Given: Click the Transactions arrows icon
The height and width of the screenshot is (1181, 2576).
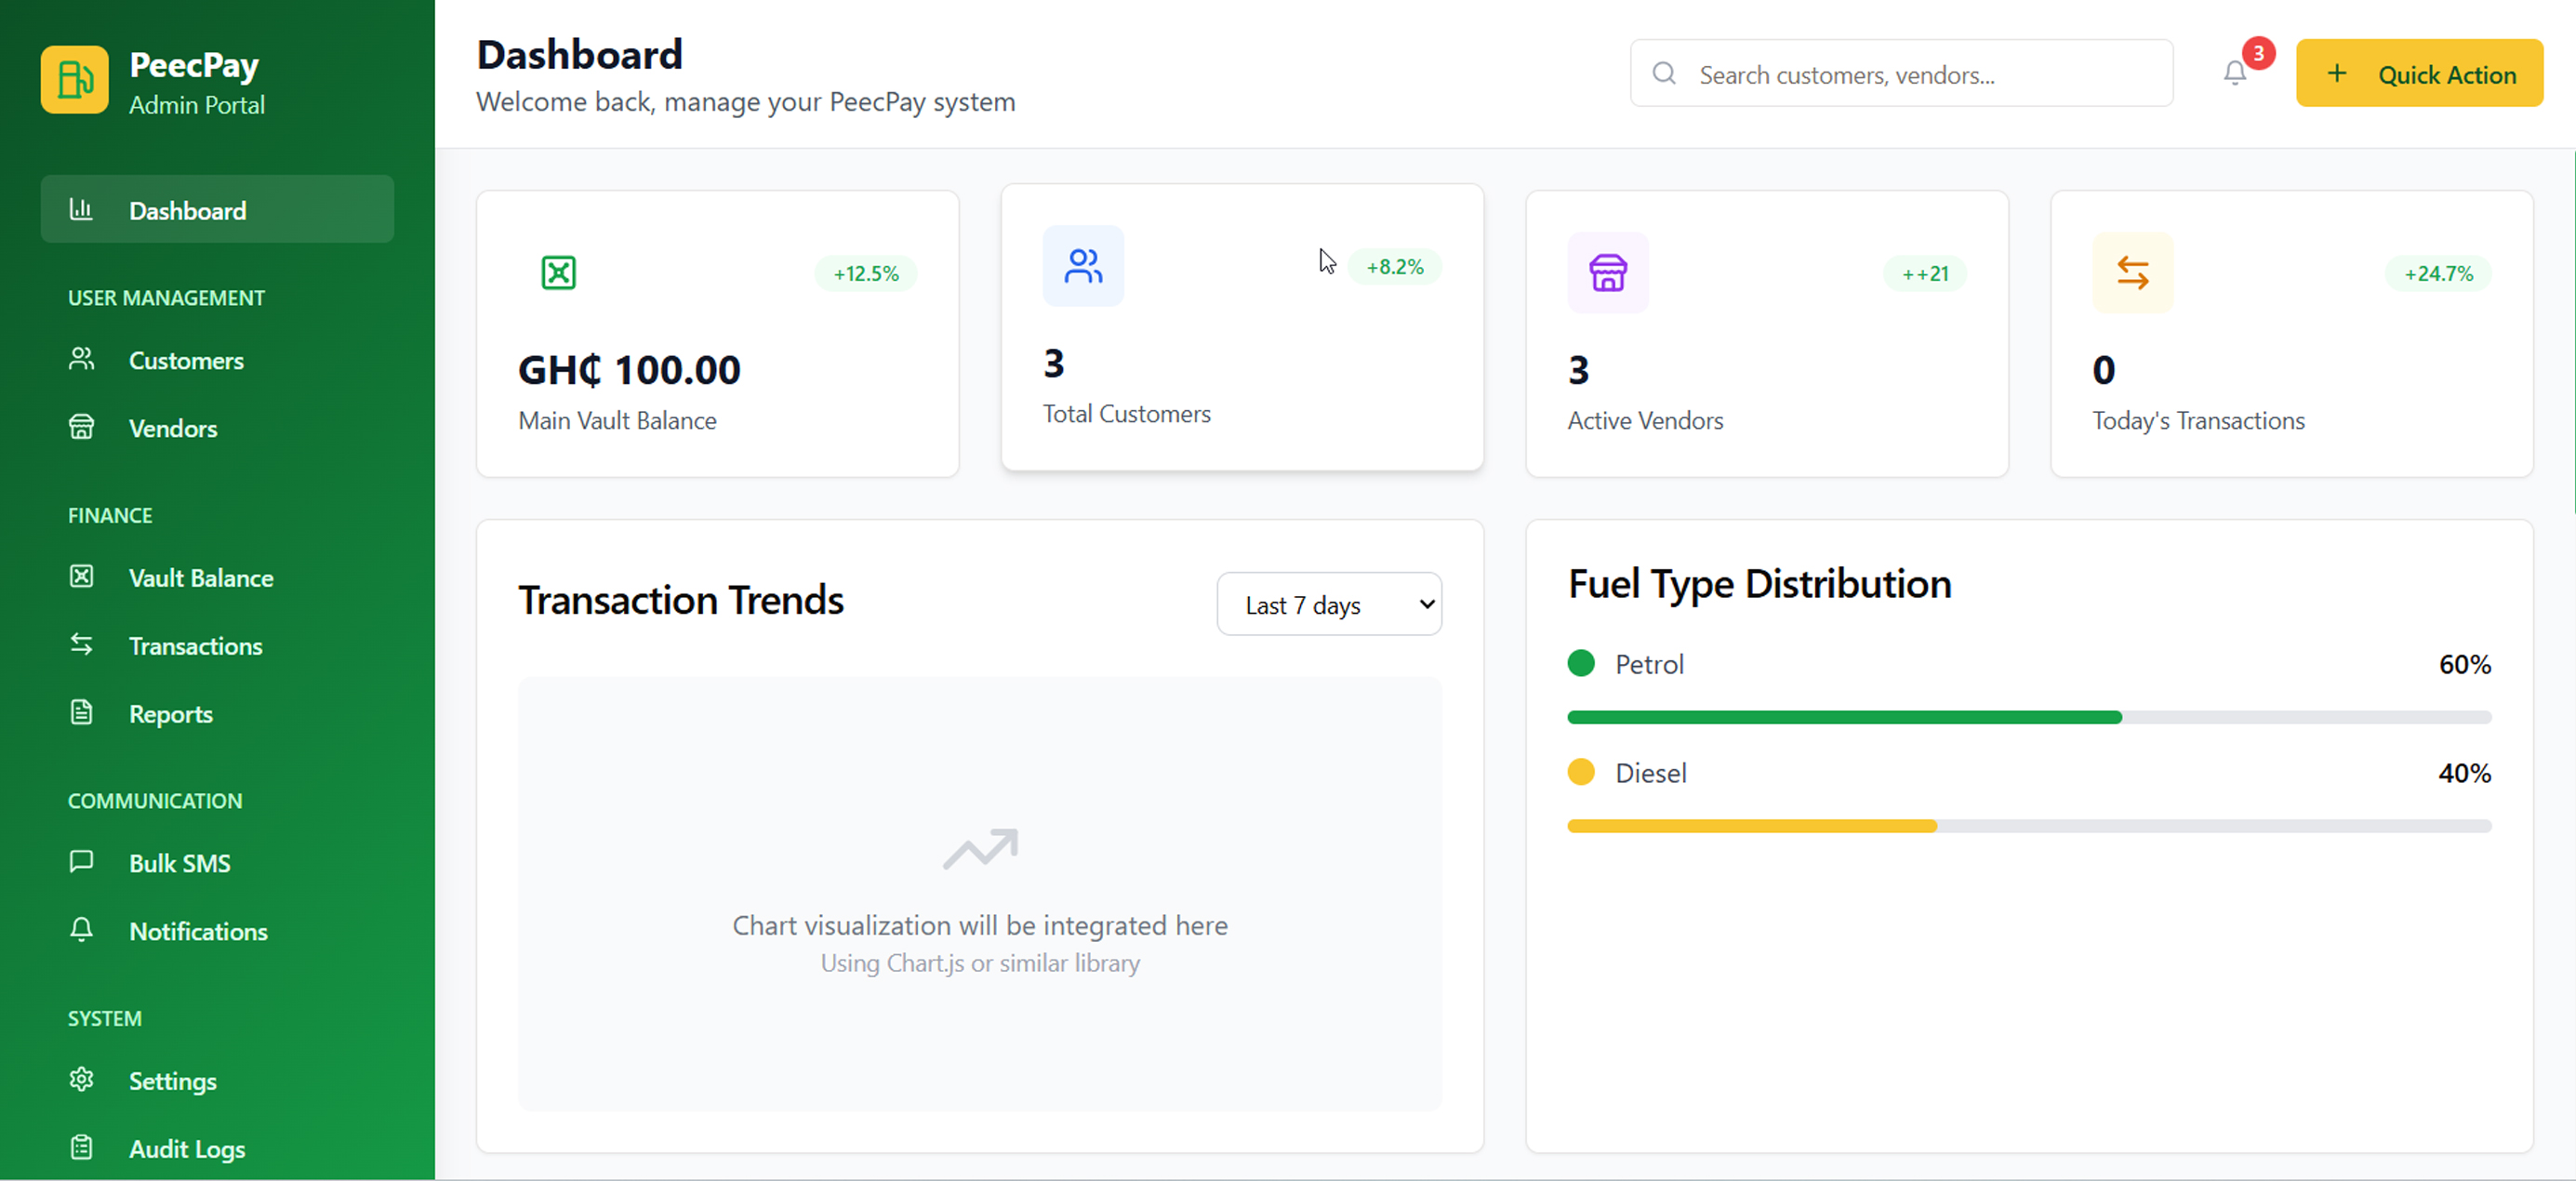Looking at the screenshot, I should pos(81,645).
